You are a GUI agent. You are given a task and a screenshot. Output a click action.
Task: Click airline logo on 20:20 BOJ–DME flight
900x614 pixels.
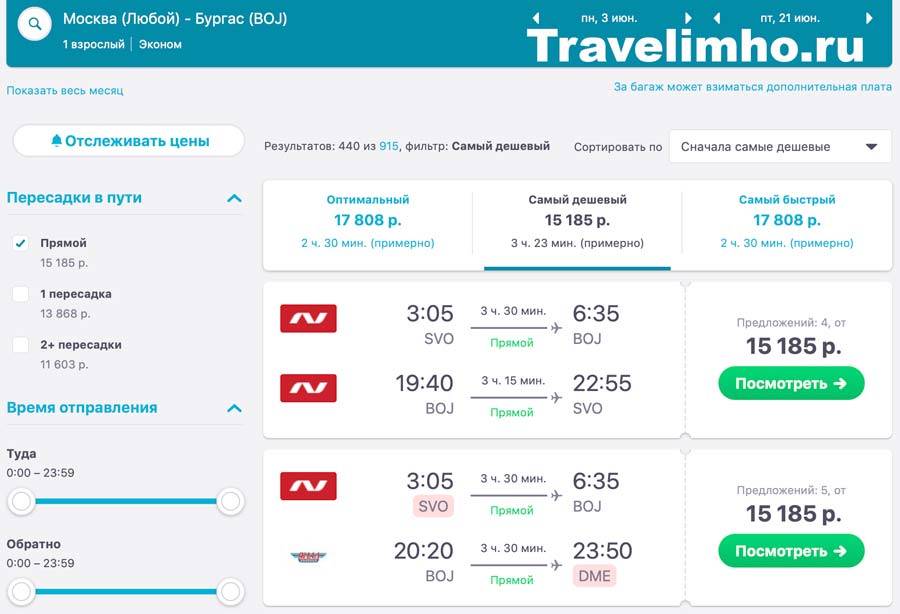(x=308, y=556)
